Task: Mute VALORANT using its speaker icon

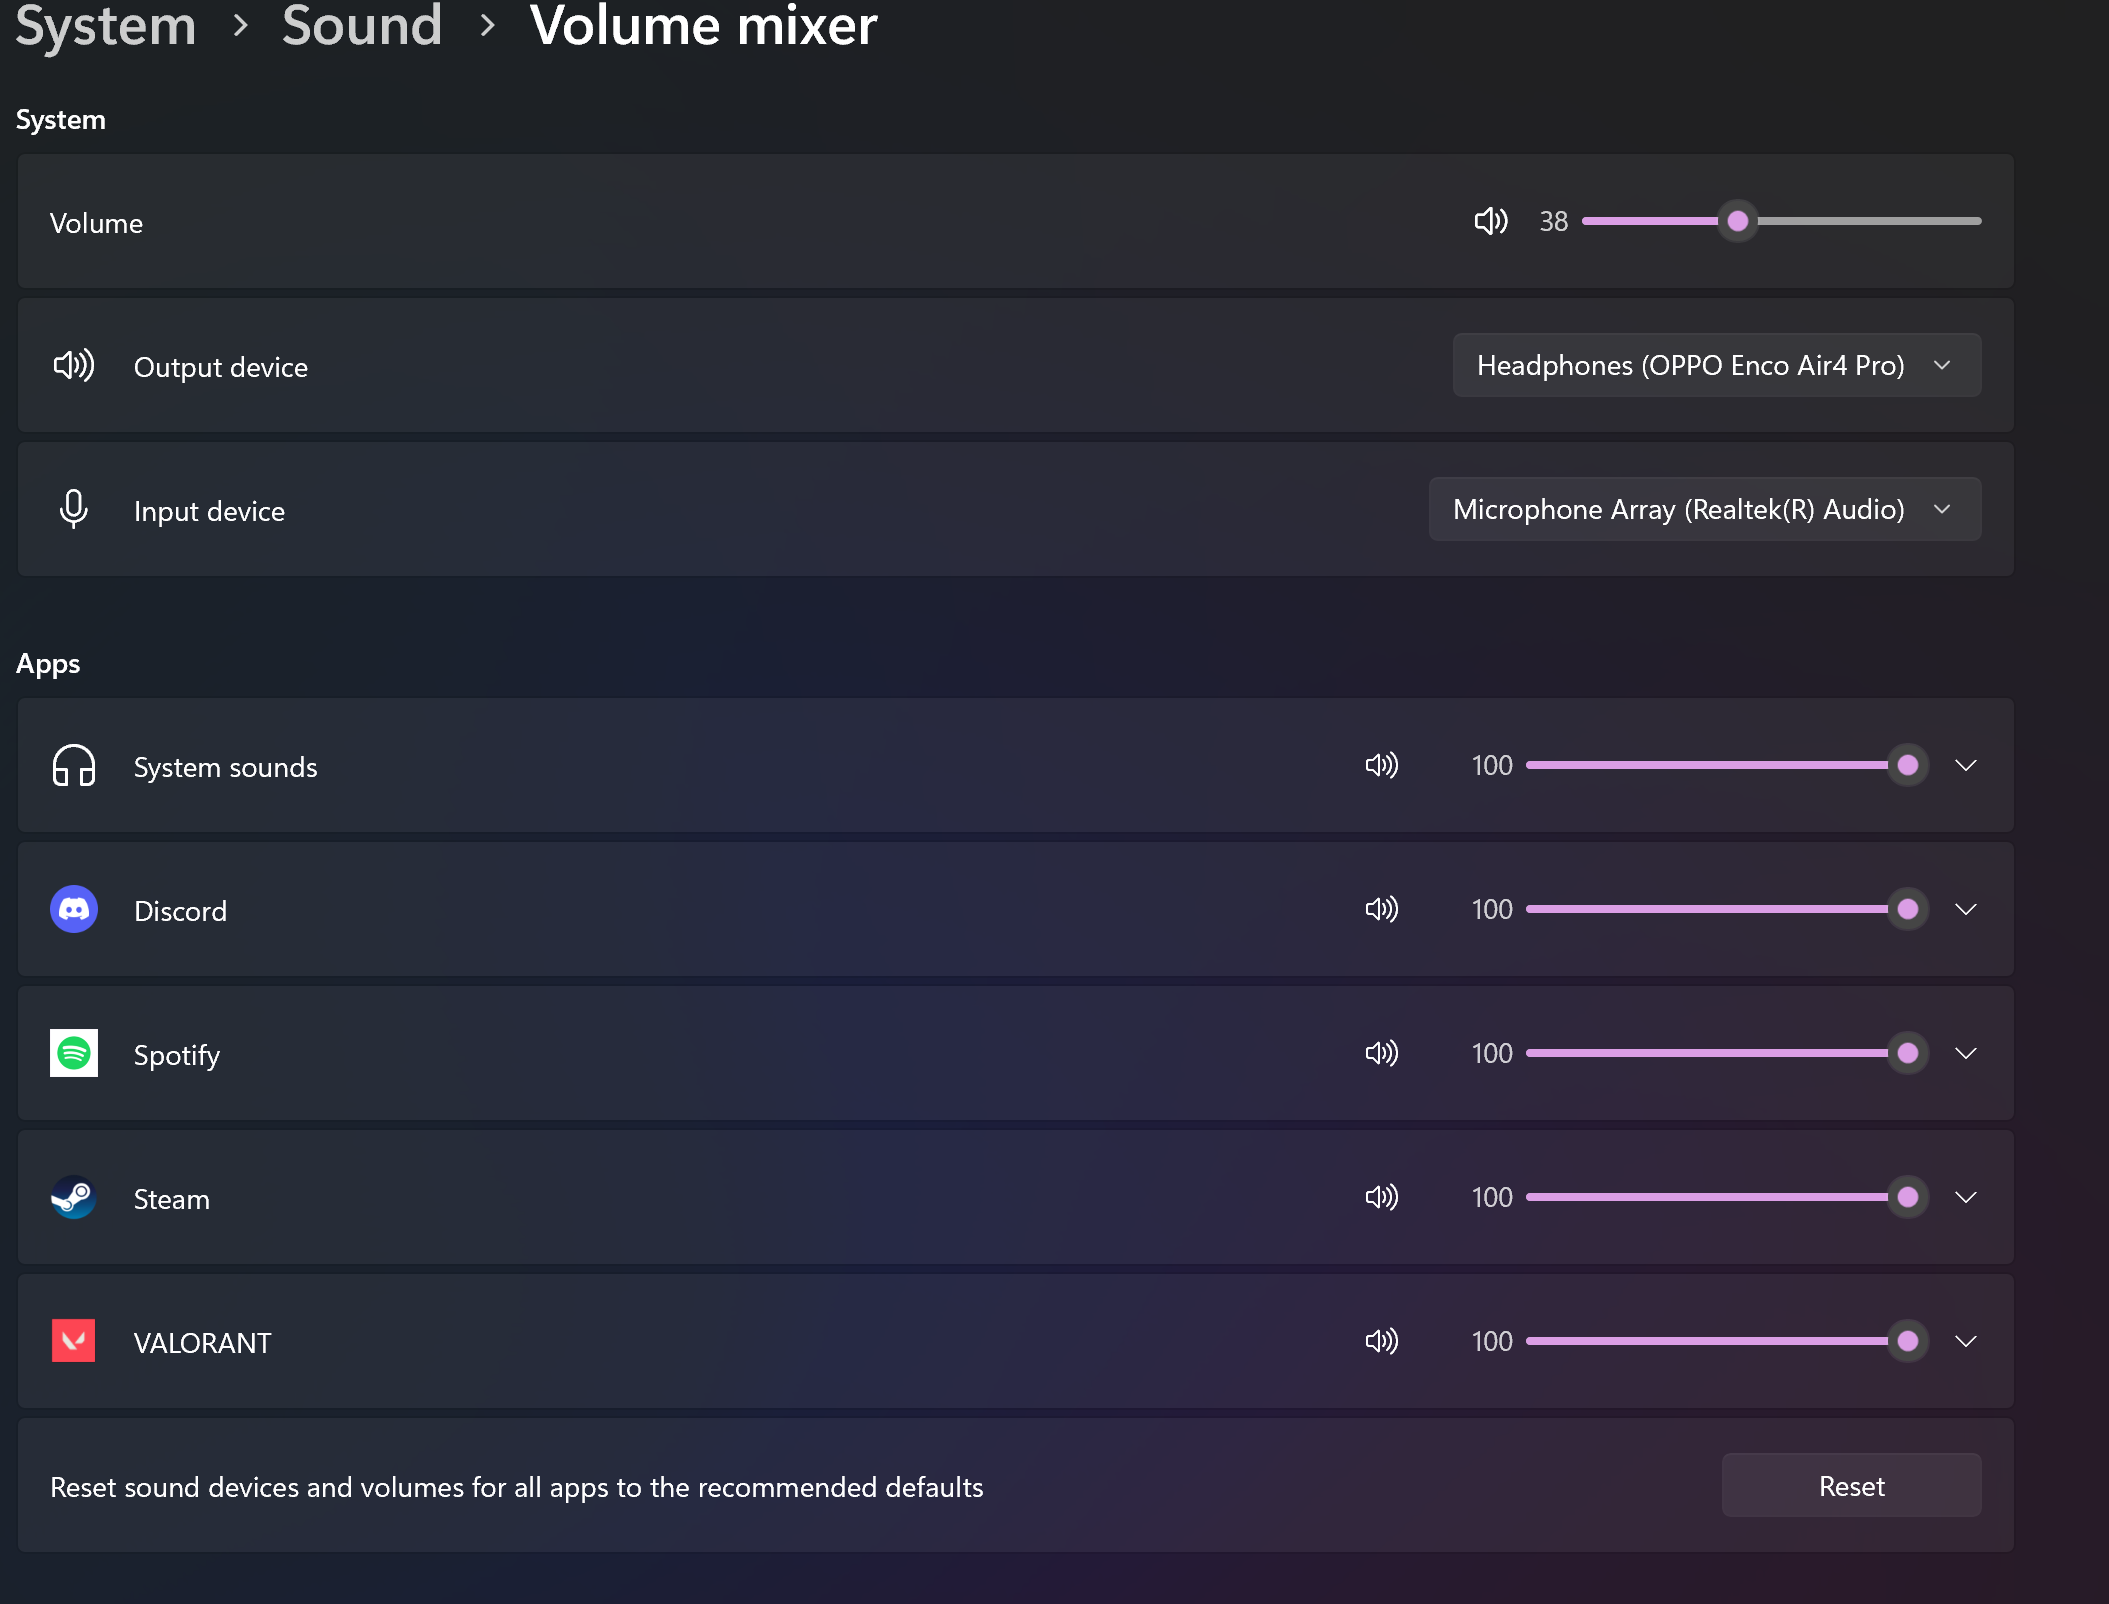Action: pyautogui.click(x=1381, y=1341)
